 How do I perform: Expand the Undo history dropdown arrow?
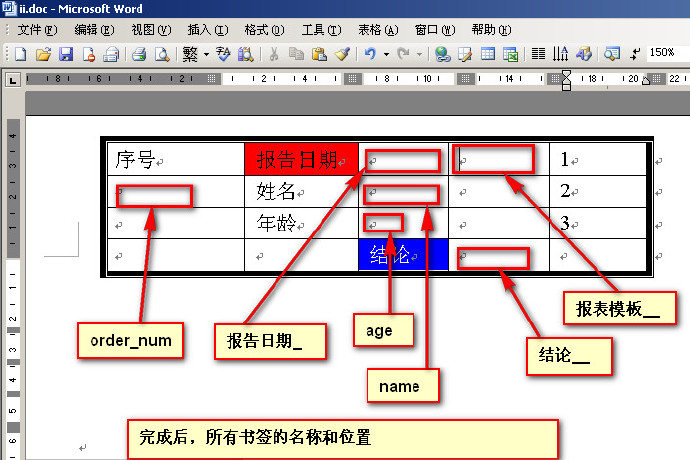tap(386, 55)
